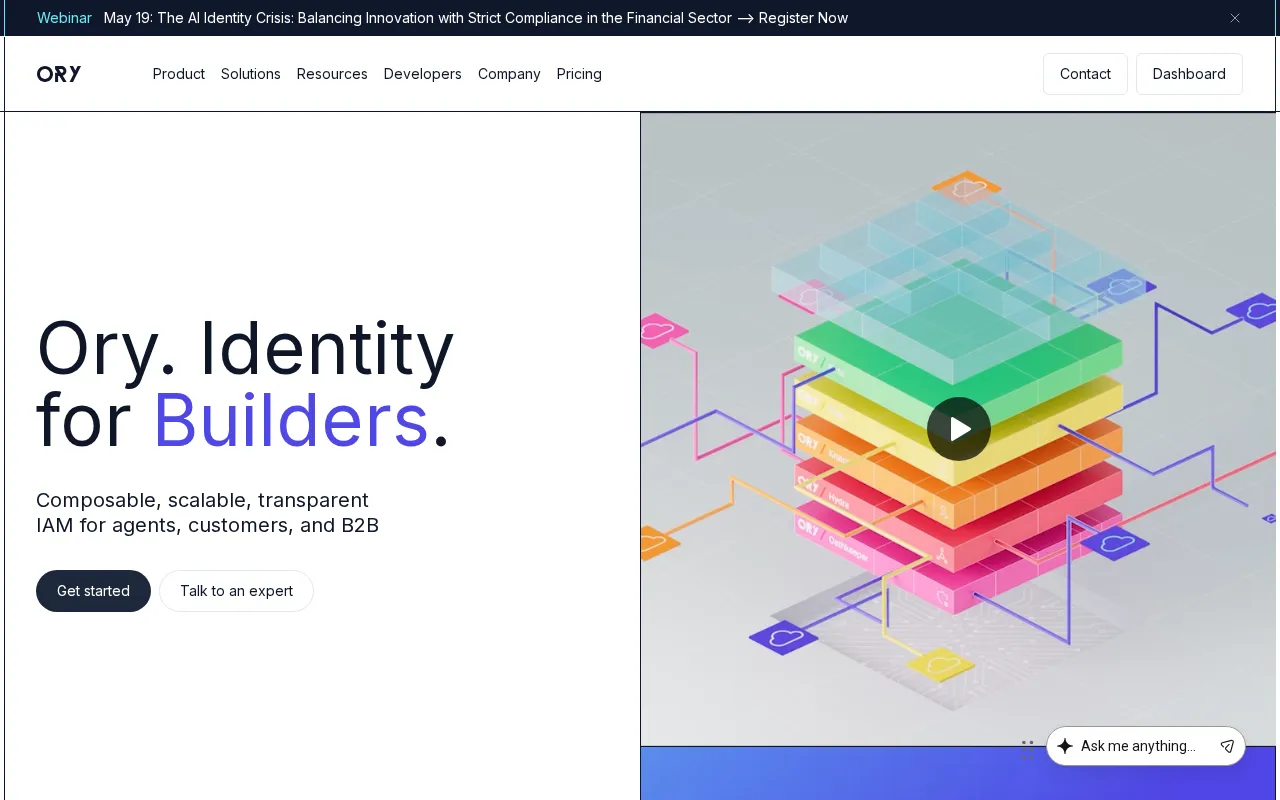Click the Composable, scalable, transparent subtitle

tap(207, 513)
